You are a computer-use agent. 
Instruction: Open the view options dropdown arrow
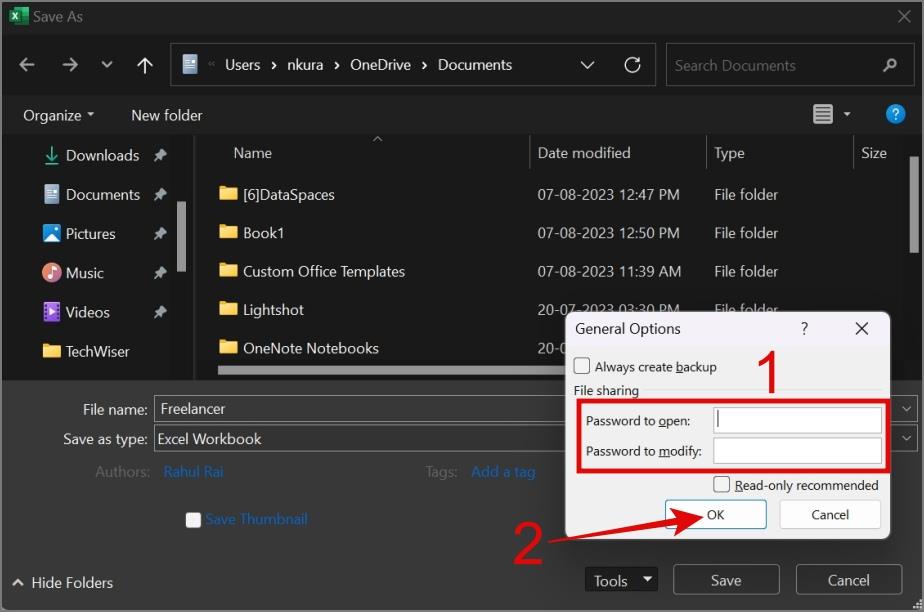847,114
